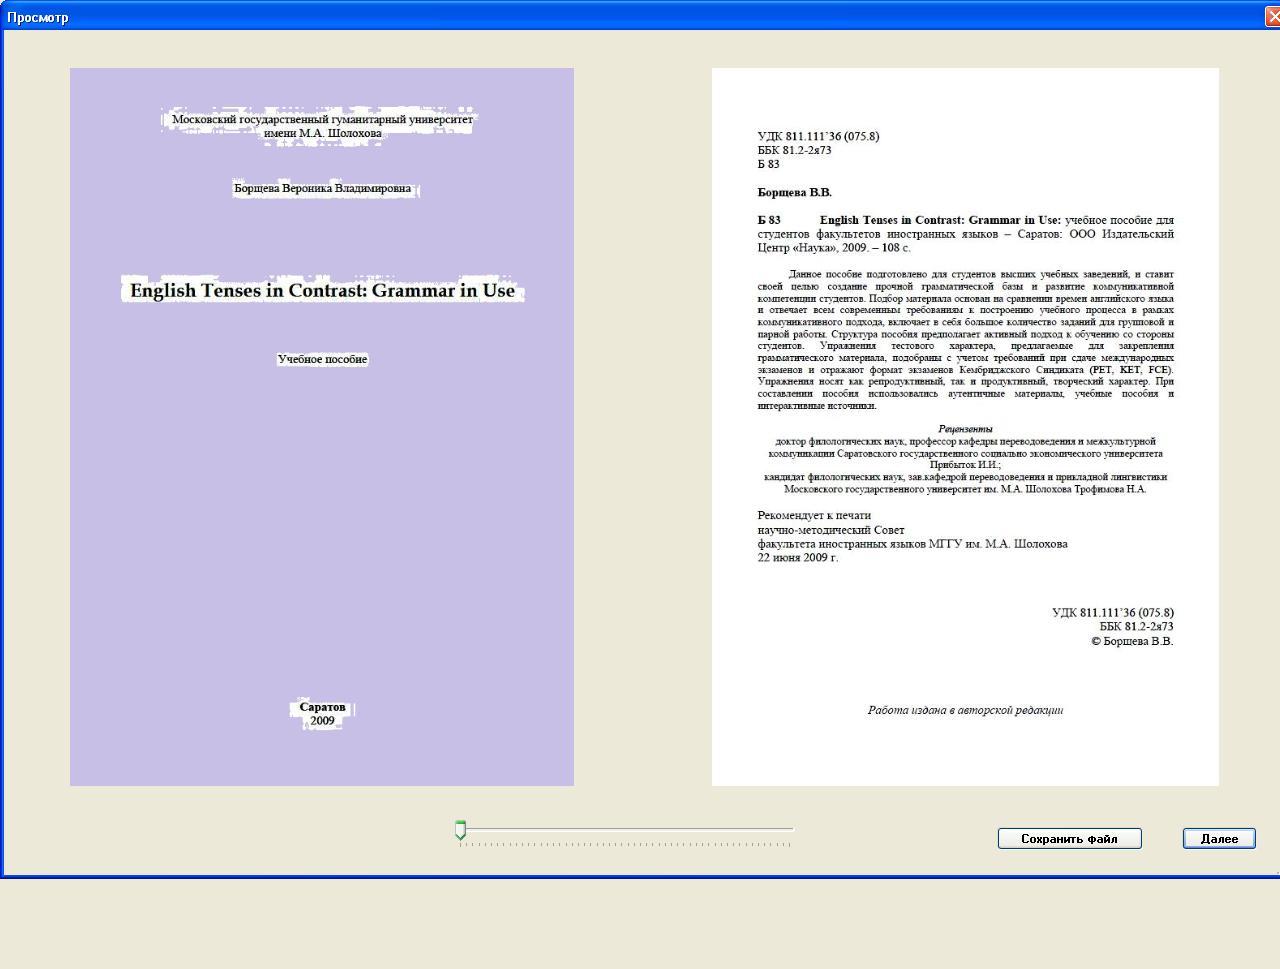Click the university name Московский государственный гуманитарный университет
This screenshot has width=1280, height=969.
point(322,119)
